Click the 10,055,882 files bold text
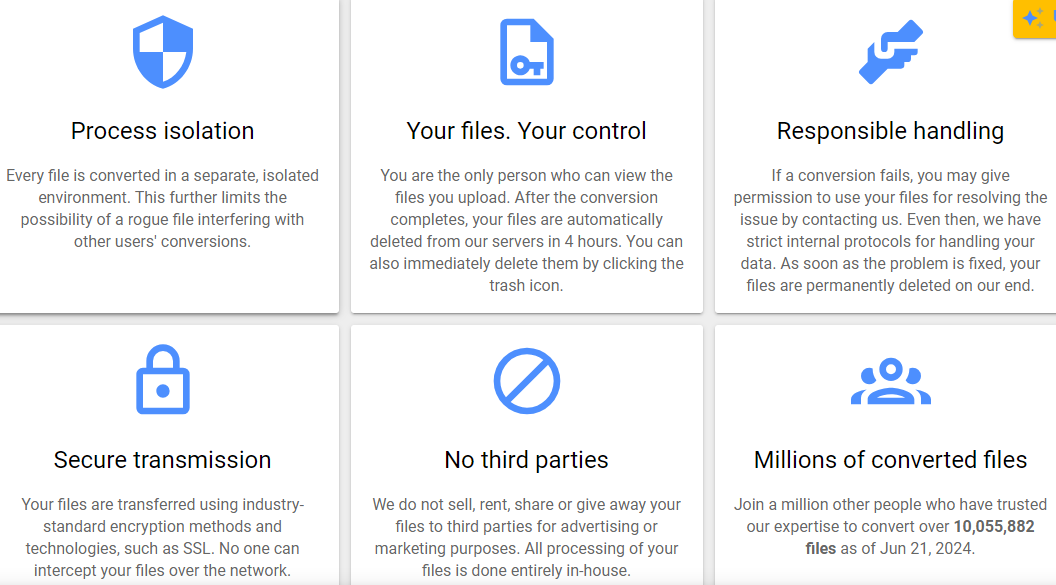Image resolution: width=1056 pixels, height=585 pixels. tap(920, 537)
